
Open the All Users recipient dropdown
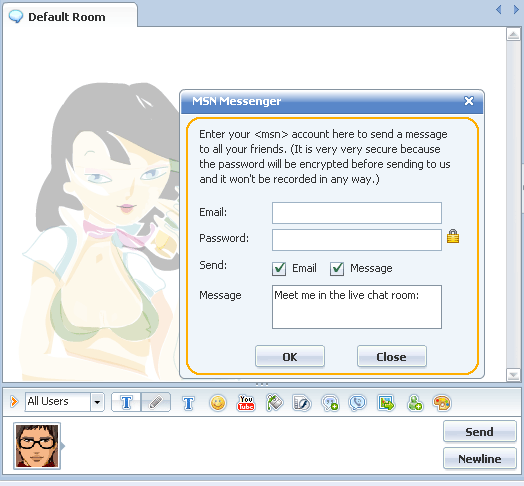pyautogui.click(x=97, y=402)
